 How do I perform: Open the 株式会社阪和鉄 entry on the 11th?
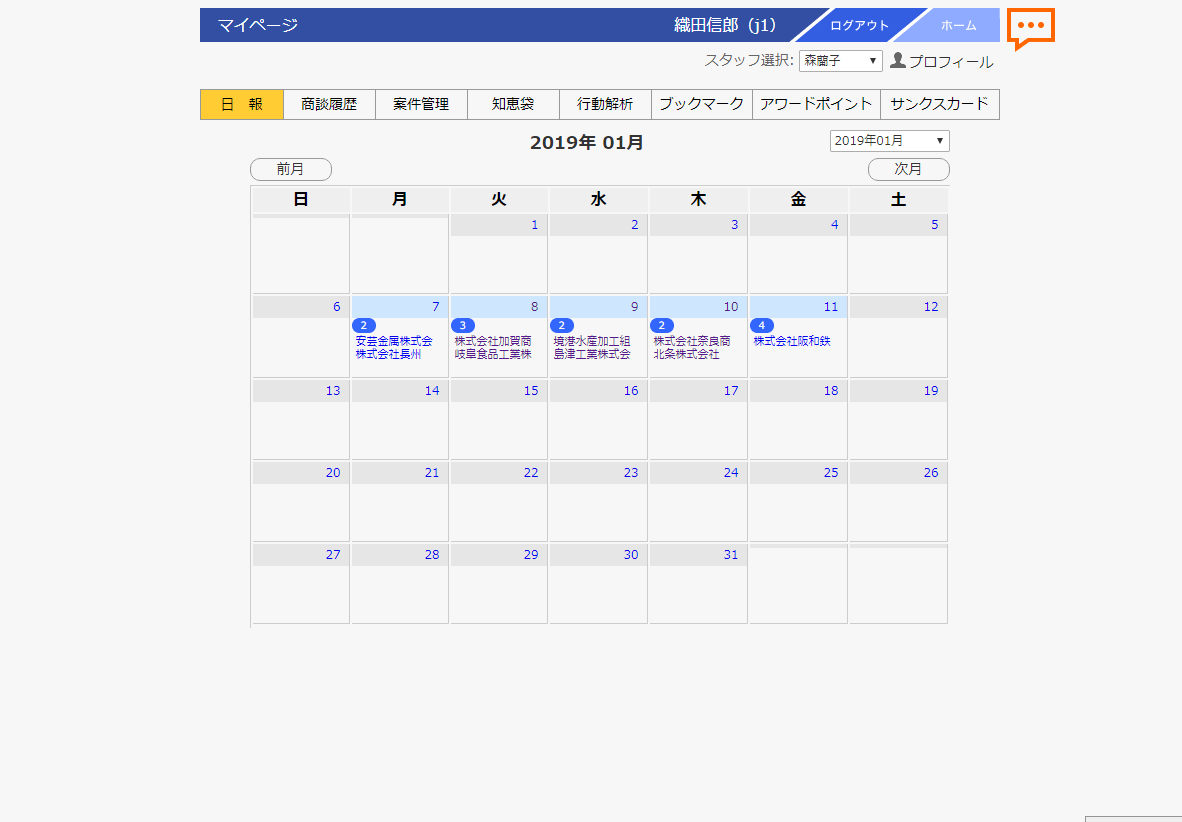[x=792, y=341]
